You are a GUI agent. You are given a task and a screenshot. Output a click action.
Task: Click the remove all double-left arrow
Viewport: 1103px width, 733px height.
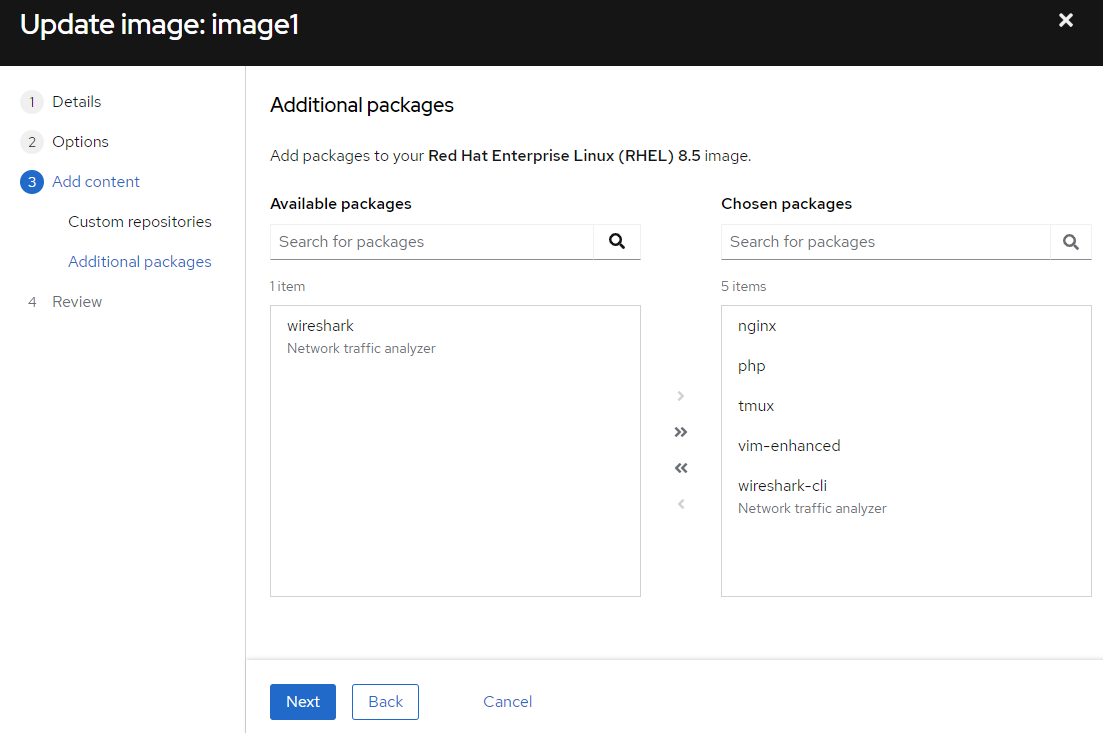681,468
